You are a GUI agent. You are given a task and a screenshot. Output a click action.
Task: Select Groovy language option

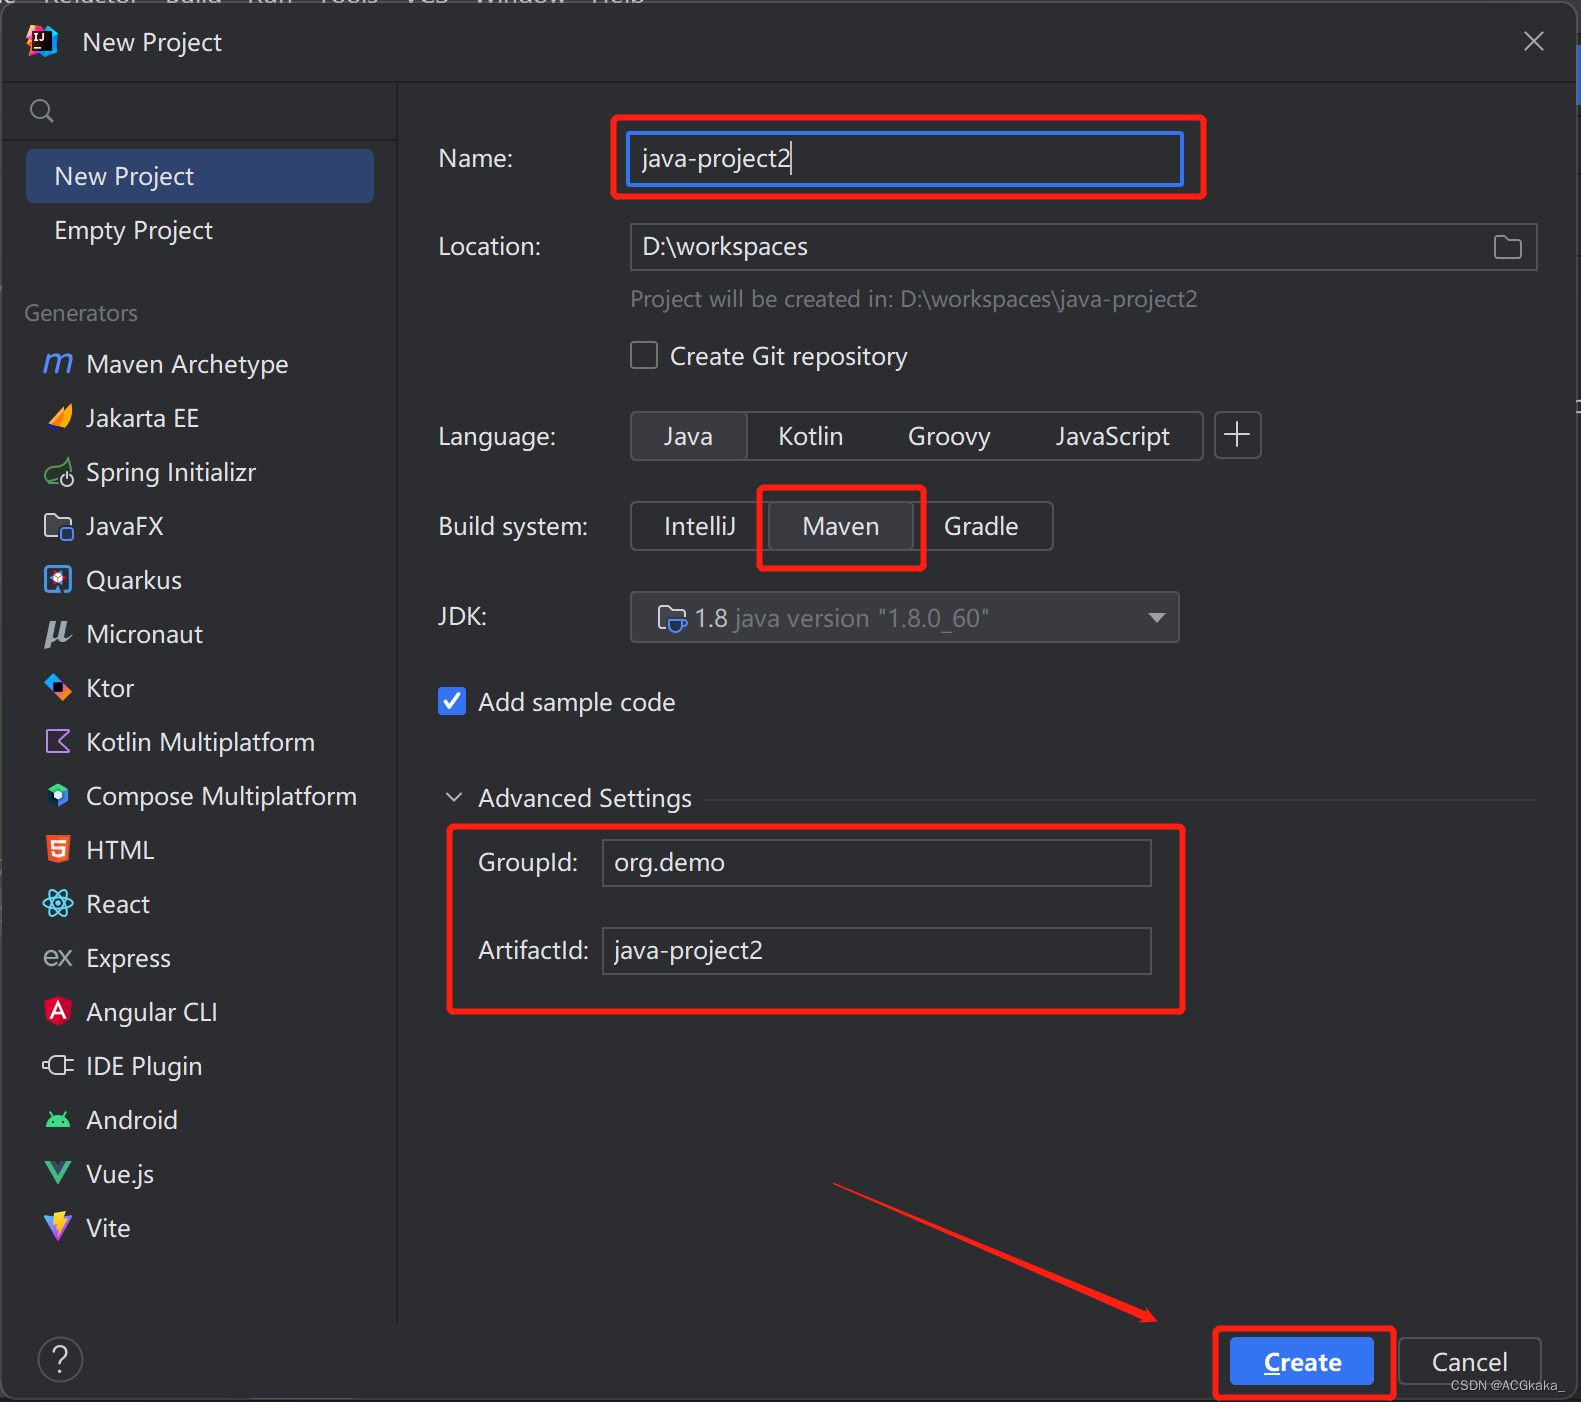(949, 436)
